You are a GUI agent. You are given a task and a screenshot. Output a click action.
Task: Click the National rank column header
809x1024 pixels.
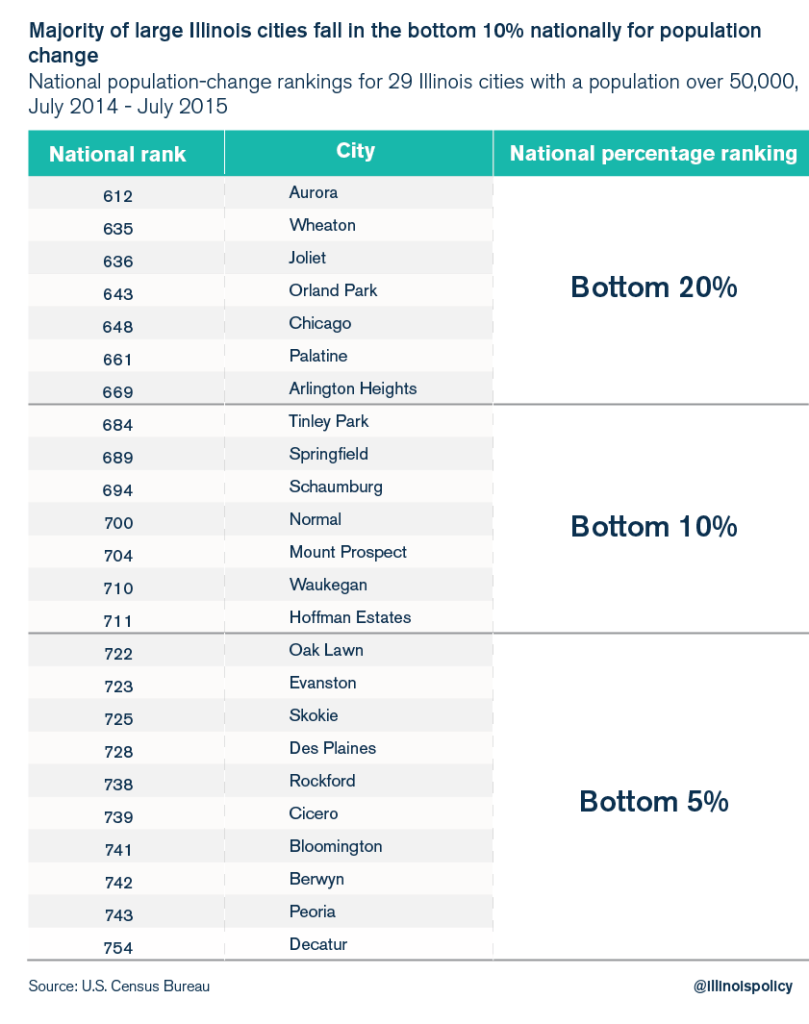[118, 154]
